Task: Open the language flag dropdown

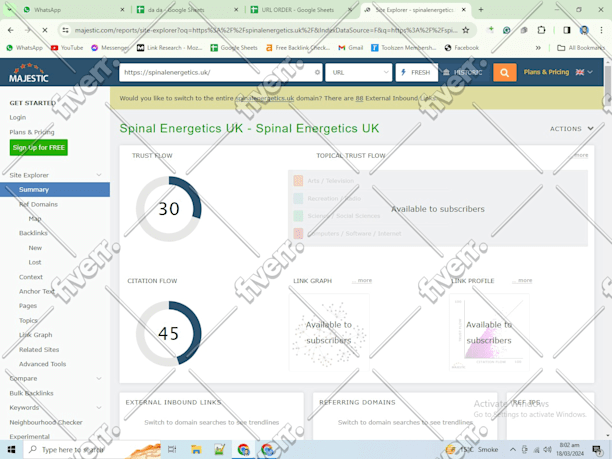Action: click(x=584, y=72)
